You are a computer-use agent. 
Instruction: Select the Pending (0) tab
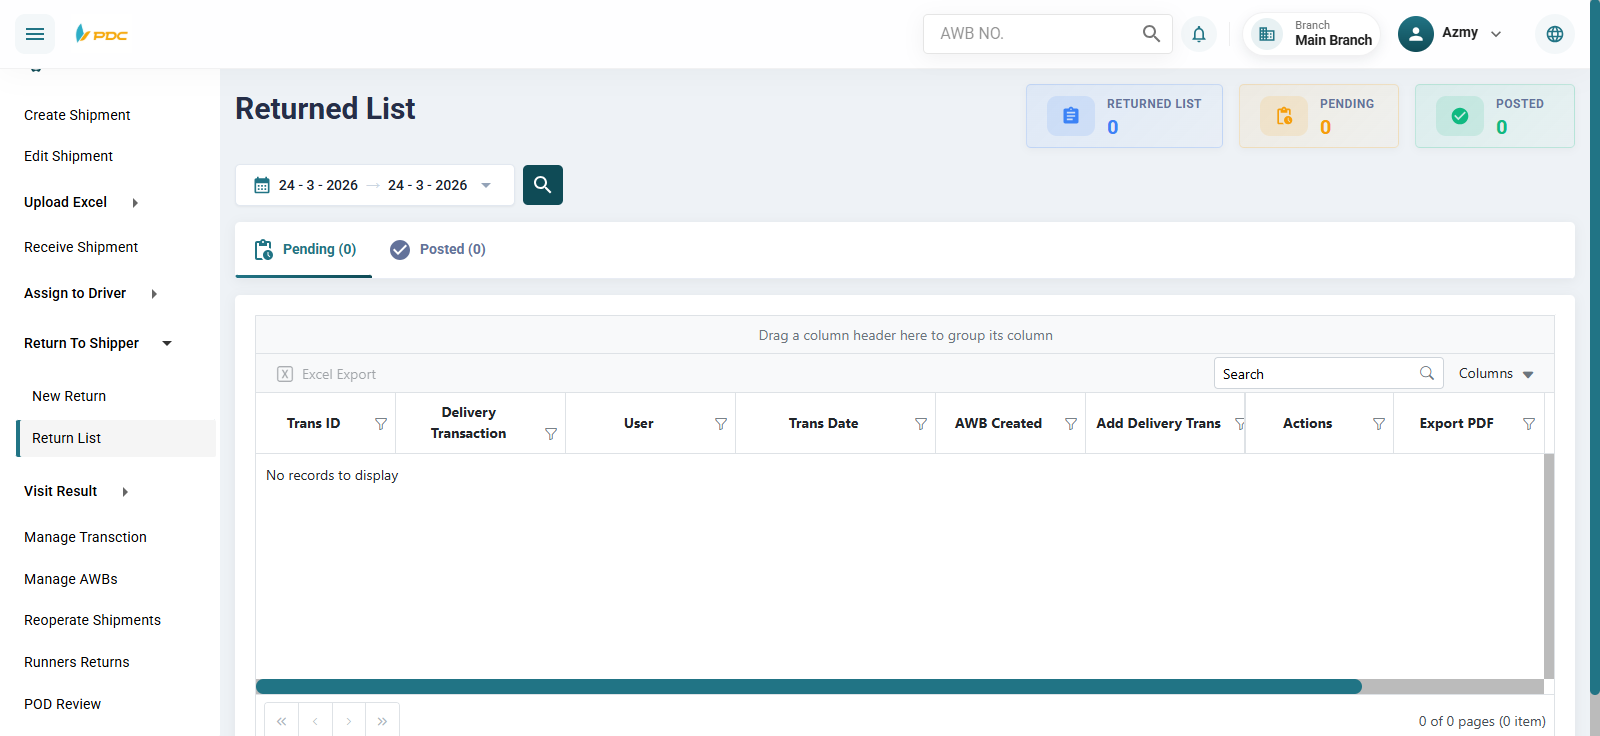pyautogui.click(x=305, y=249)
